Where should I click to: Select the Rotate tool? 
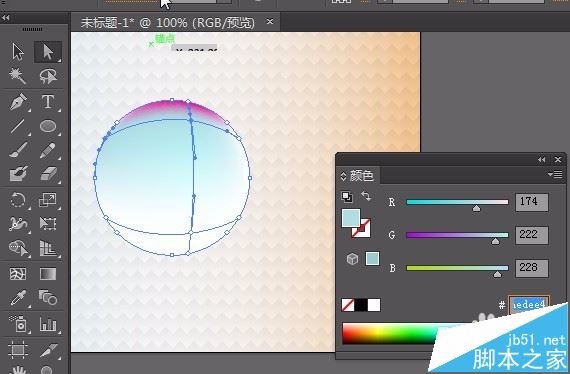[x=18, y=200]
